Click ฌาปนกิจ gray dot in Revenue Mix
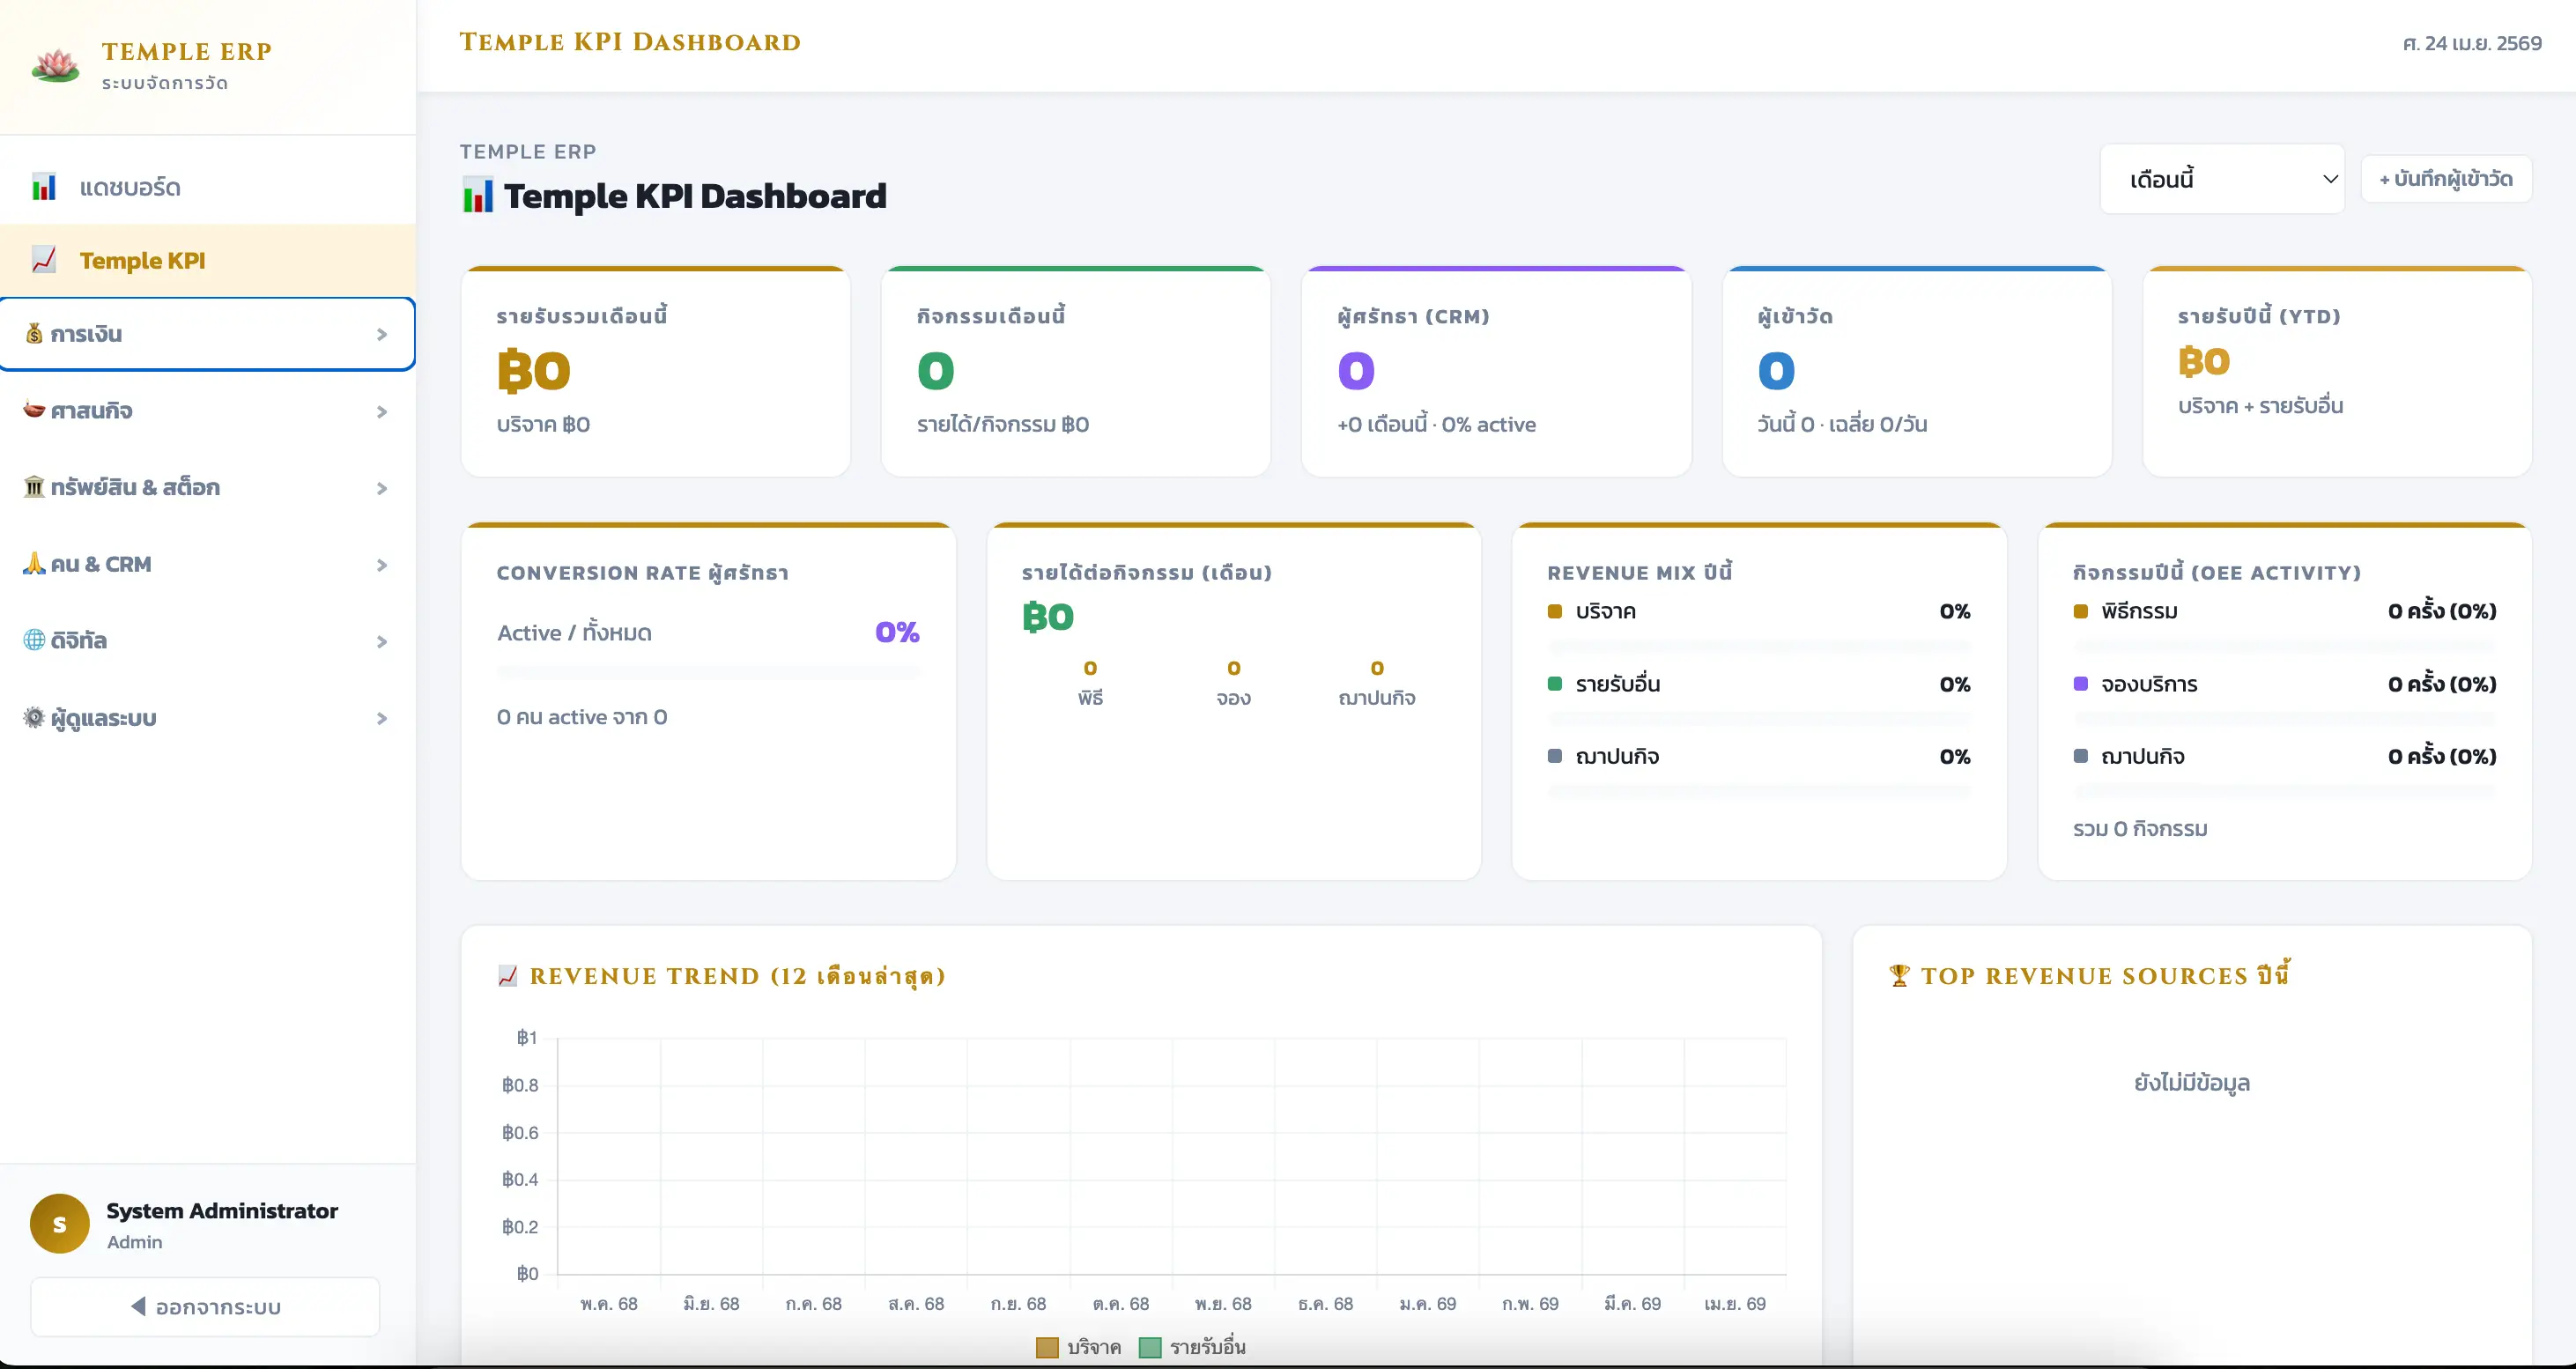 (x=1555, y=756)
